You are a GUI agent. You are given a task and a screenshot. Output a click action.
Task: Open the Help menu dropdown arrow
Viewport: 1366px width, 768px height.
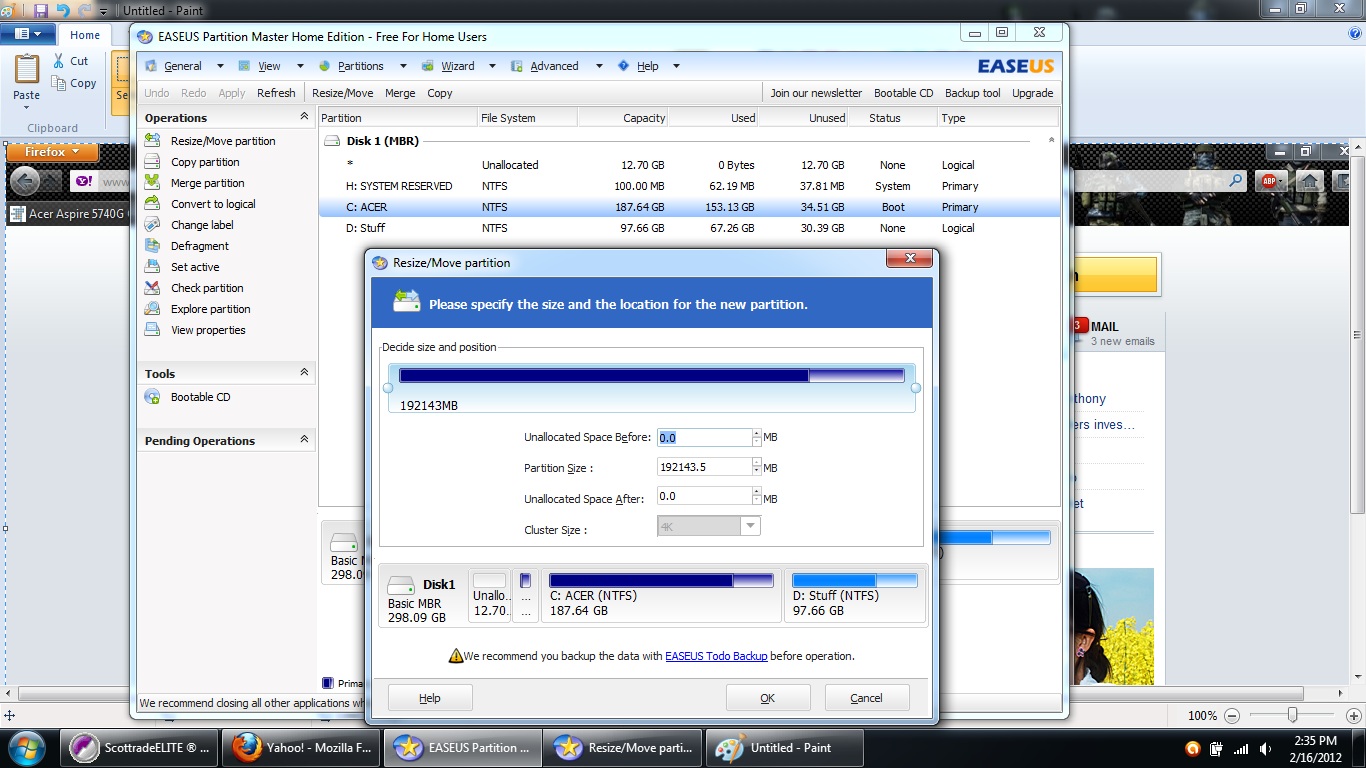pyautogui.click(x=676, y=66)
